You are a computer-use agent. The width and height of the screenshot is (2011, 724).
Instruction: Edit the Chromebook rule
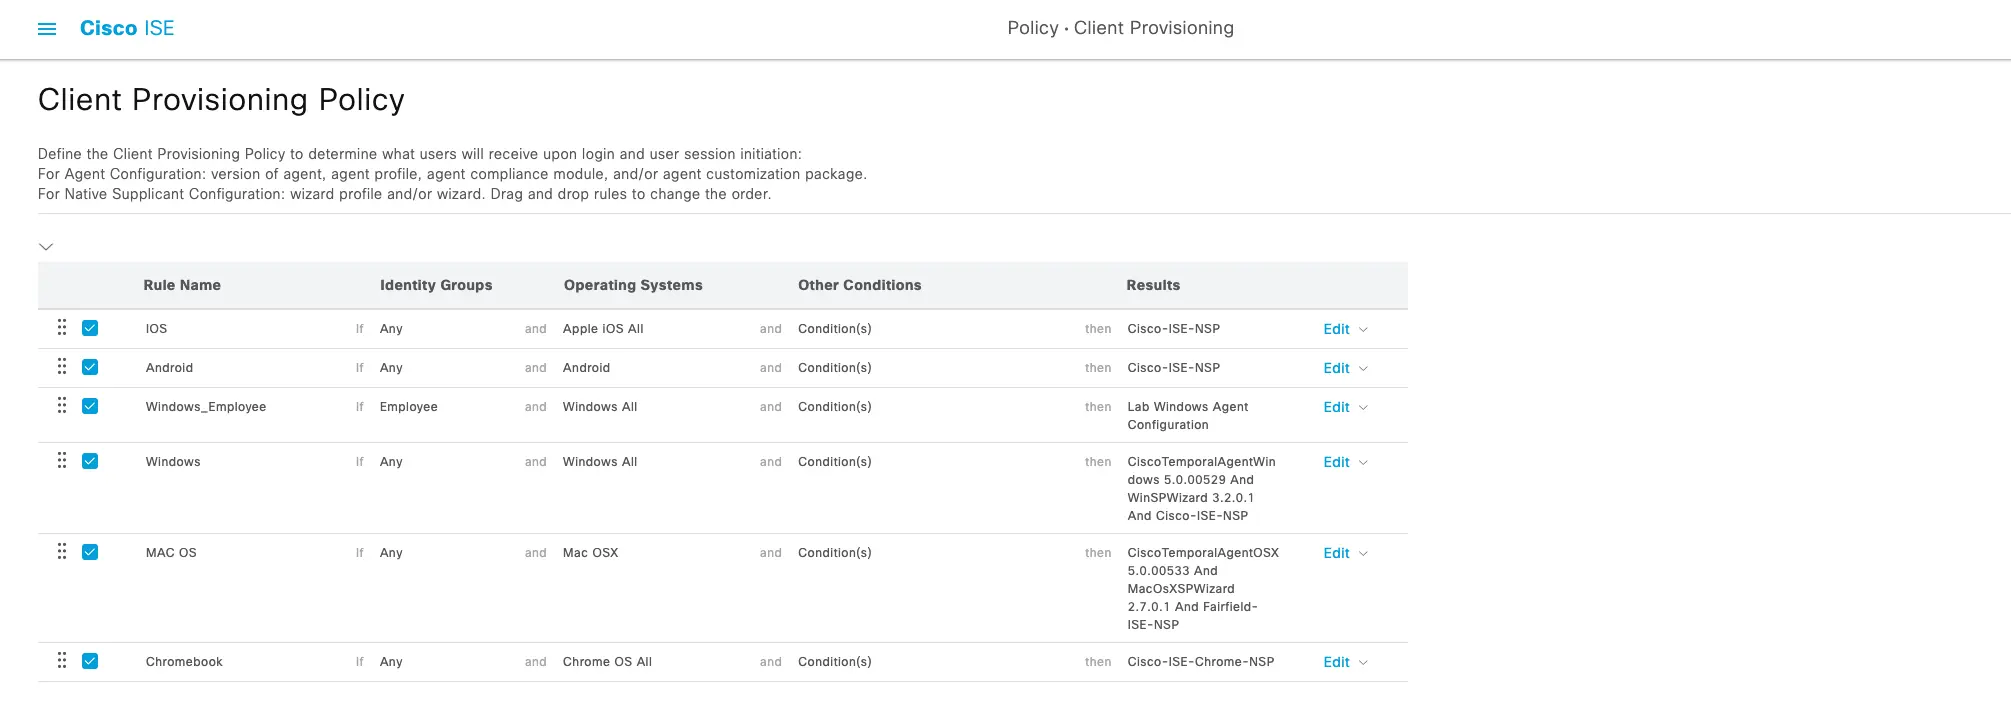click(1336, 662)
